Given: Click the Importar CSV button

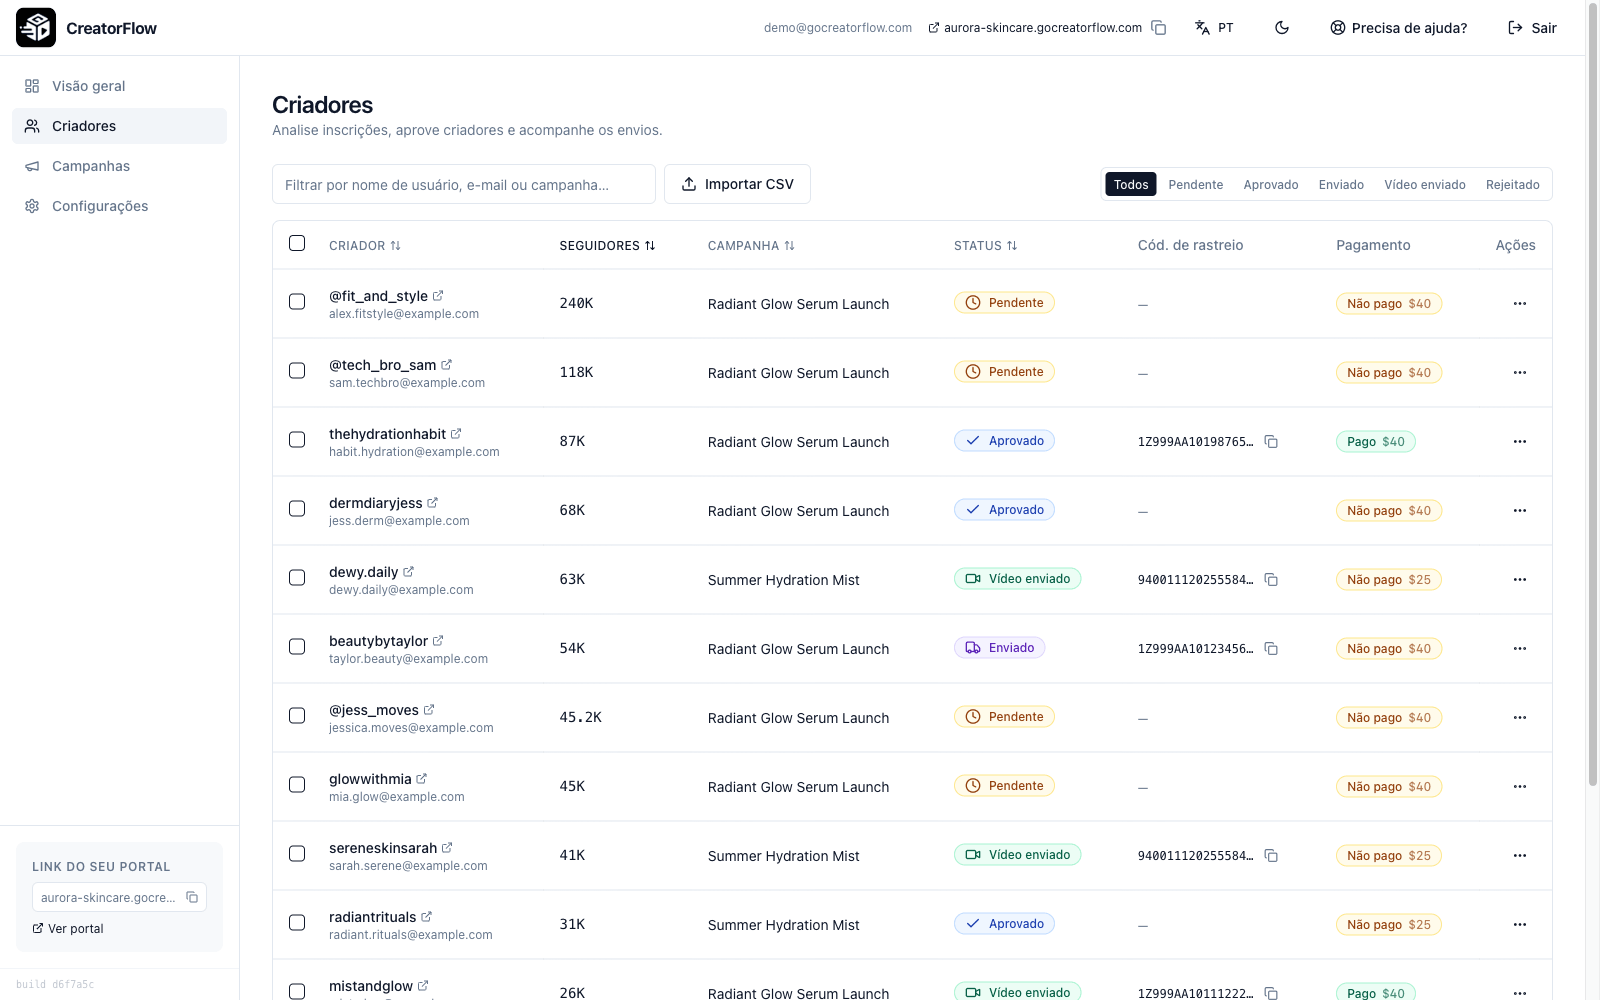Looking at the screenshot, I should (737, 184).
